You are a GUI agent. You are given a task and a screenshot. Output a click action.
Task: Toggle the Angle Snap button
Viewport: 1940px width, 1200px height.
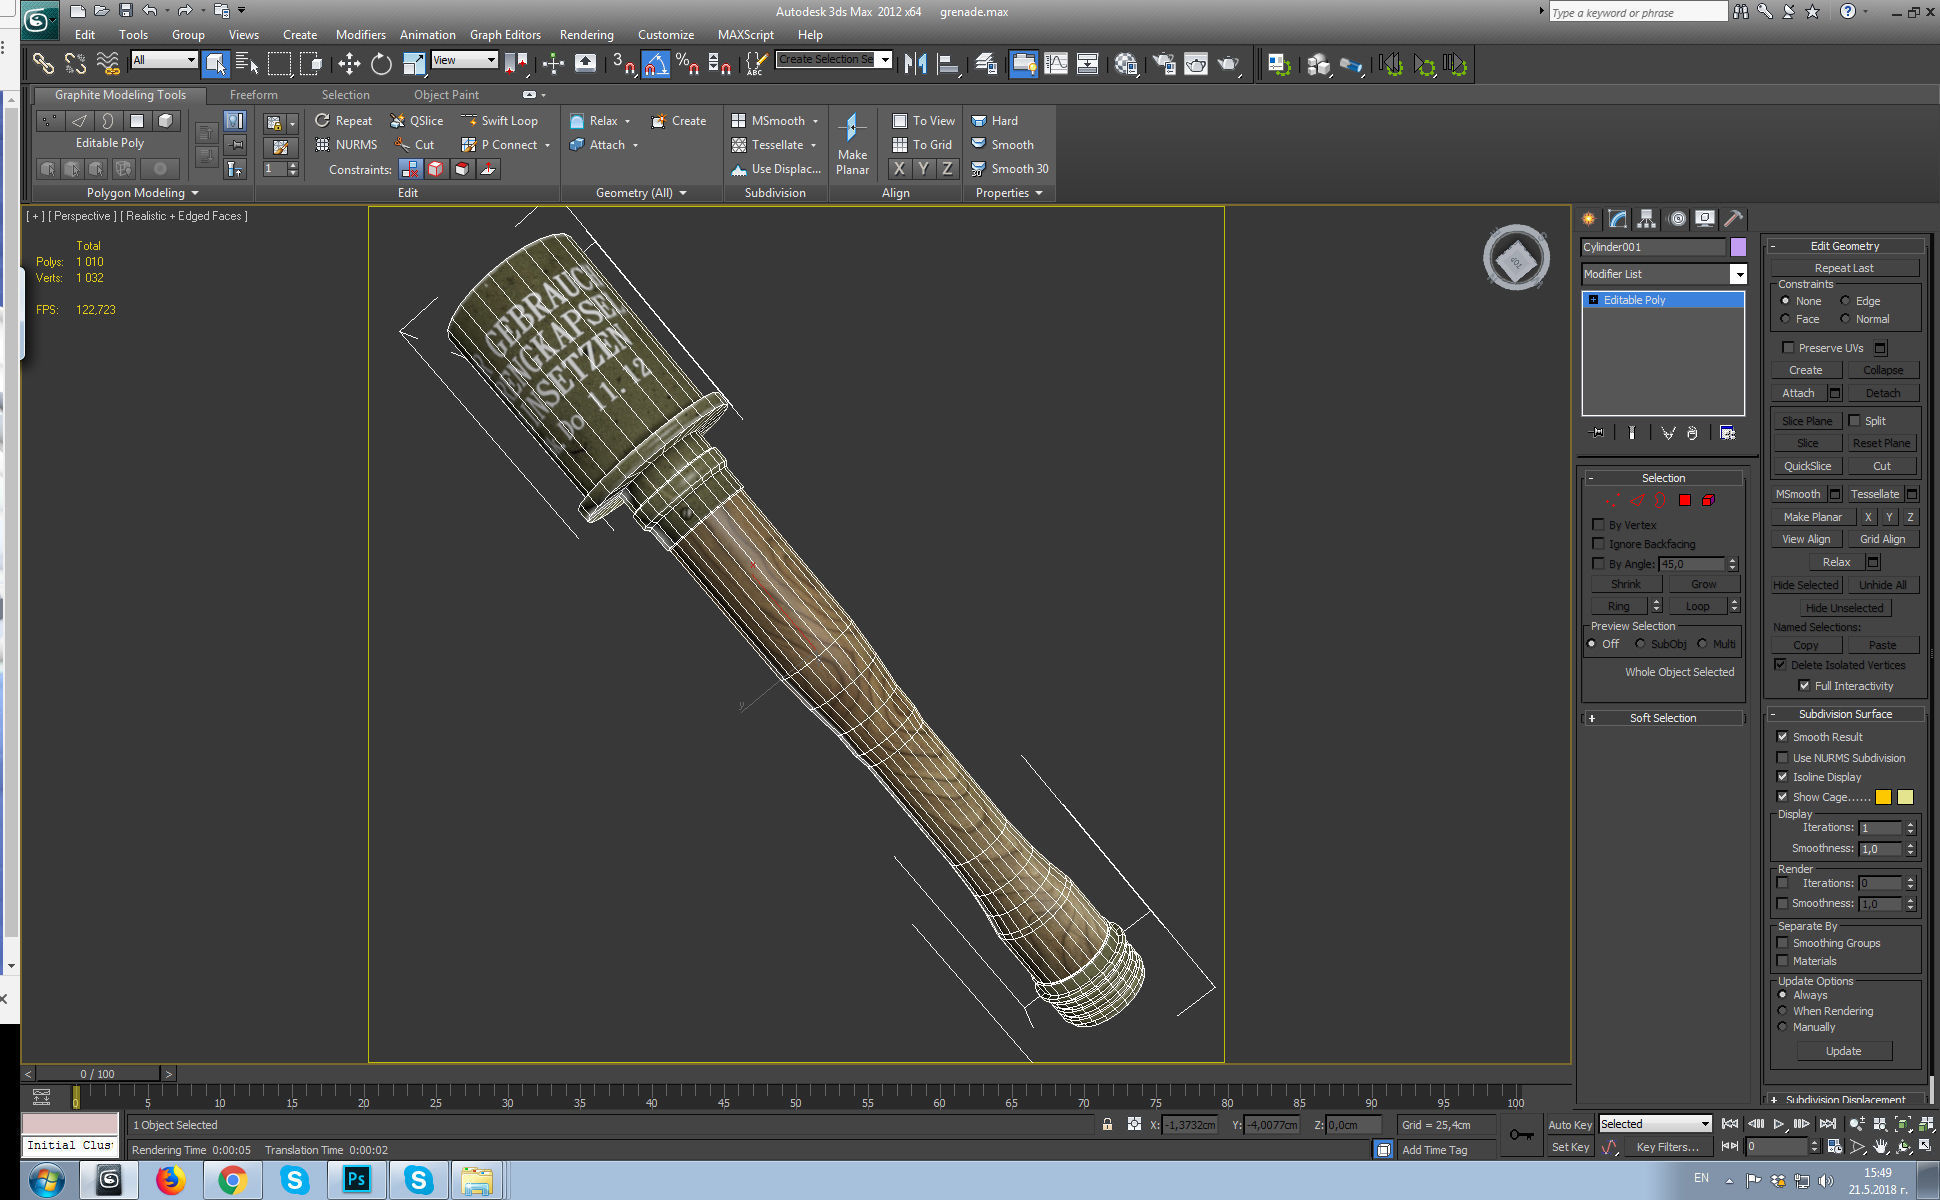[655, 65]
